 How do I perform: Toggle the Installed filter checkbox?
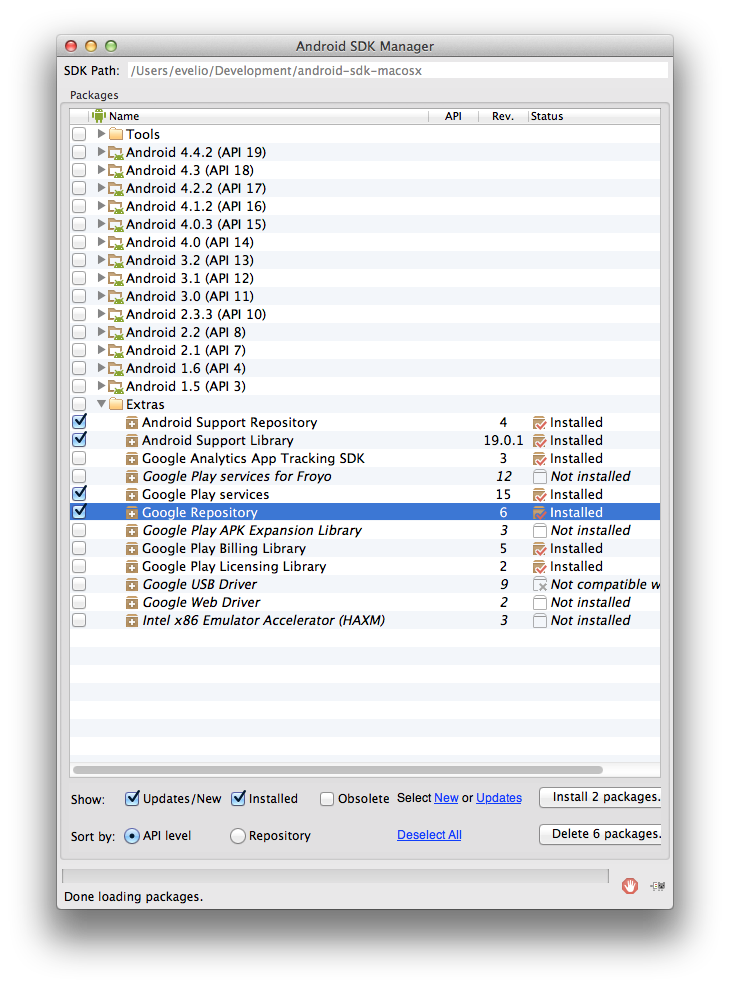238,798
